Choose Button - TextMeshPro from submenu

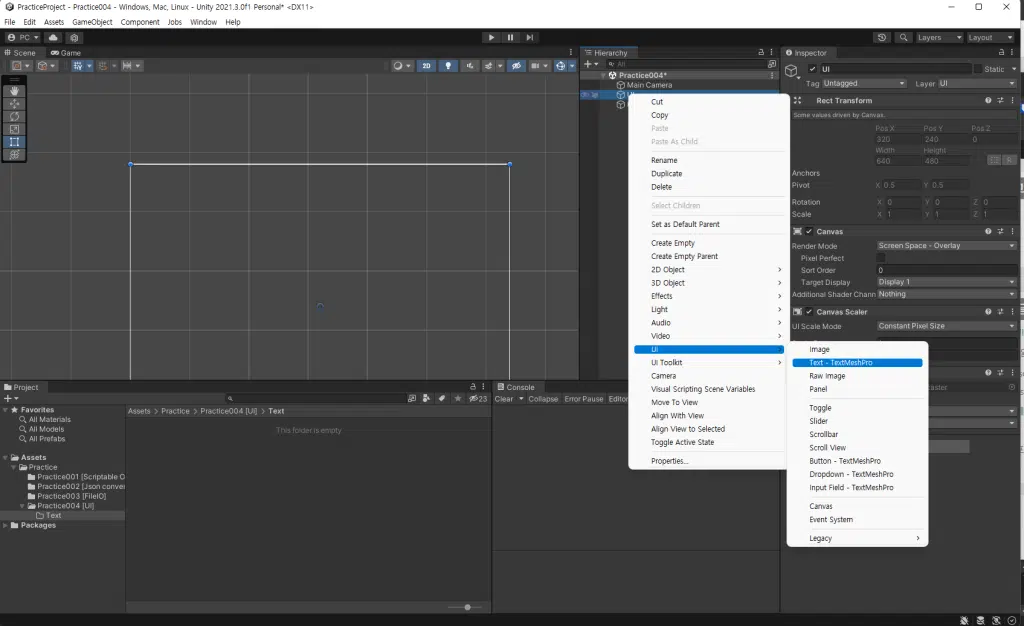844,461
